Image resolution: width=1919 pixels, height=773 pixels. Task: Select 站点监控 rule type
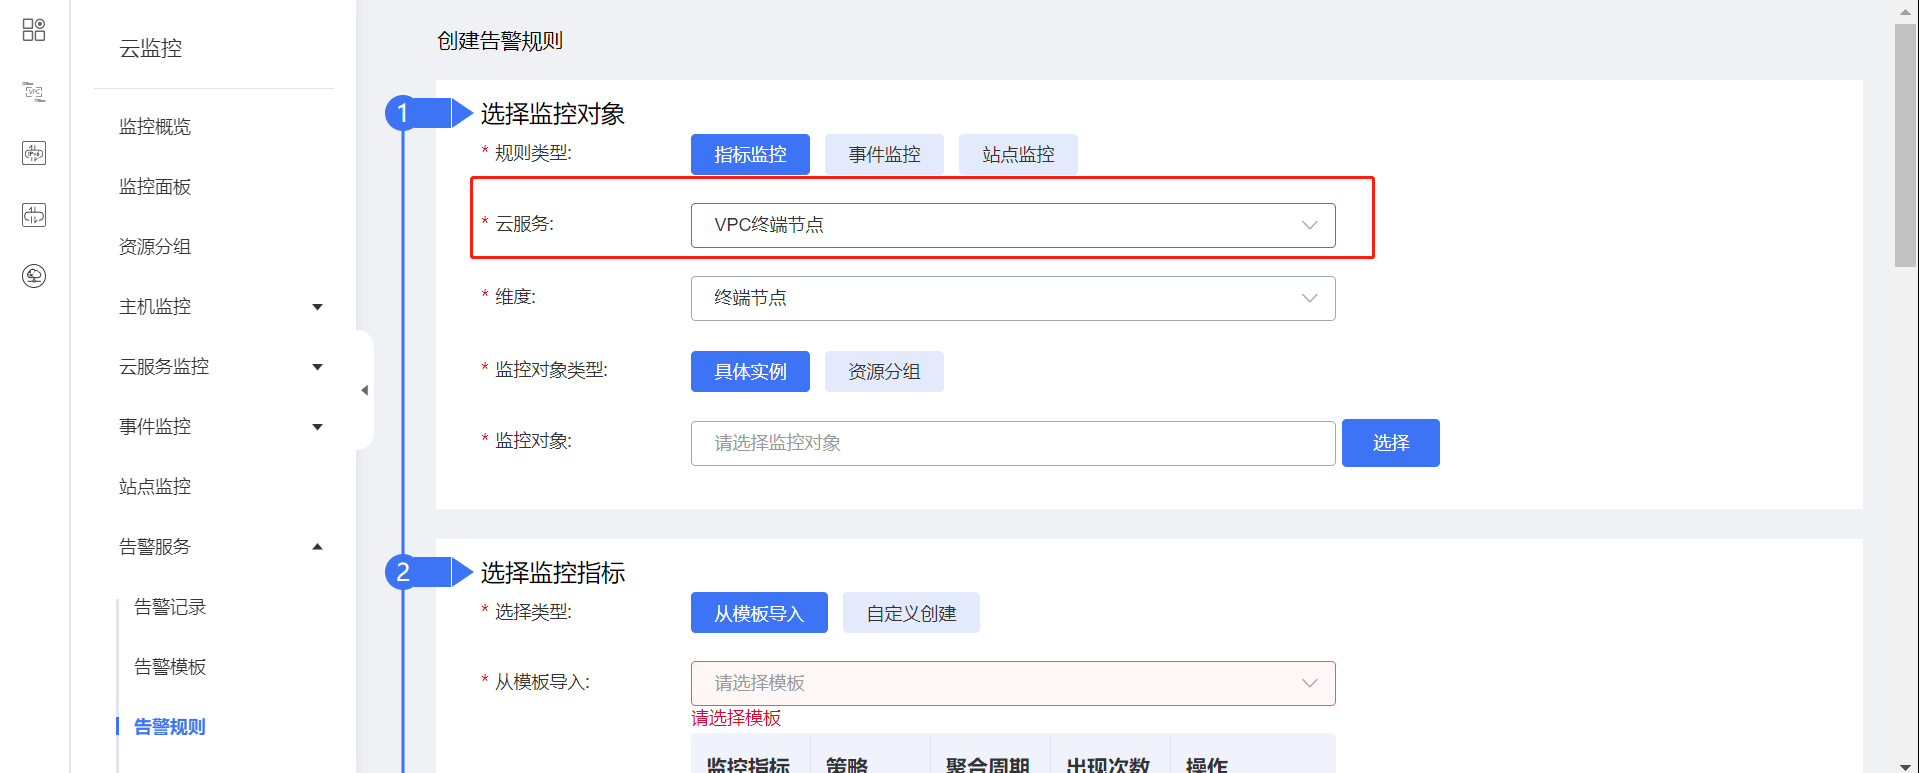(x=1018, y=155)
